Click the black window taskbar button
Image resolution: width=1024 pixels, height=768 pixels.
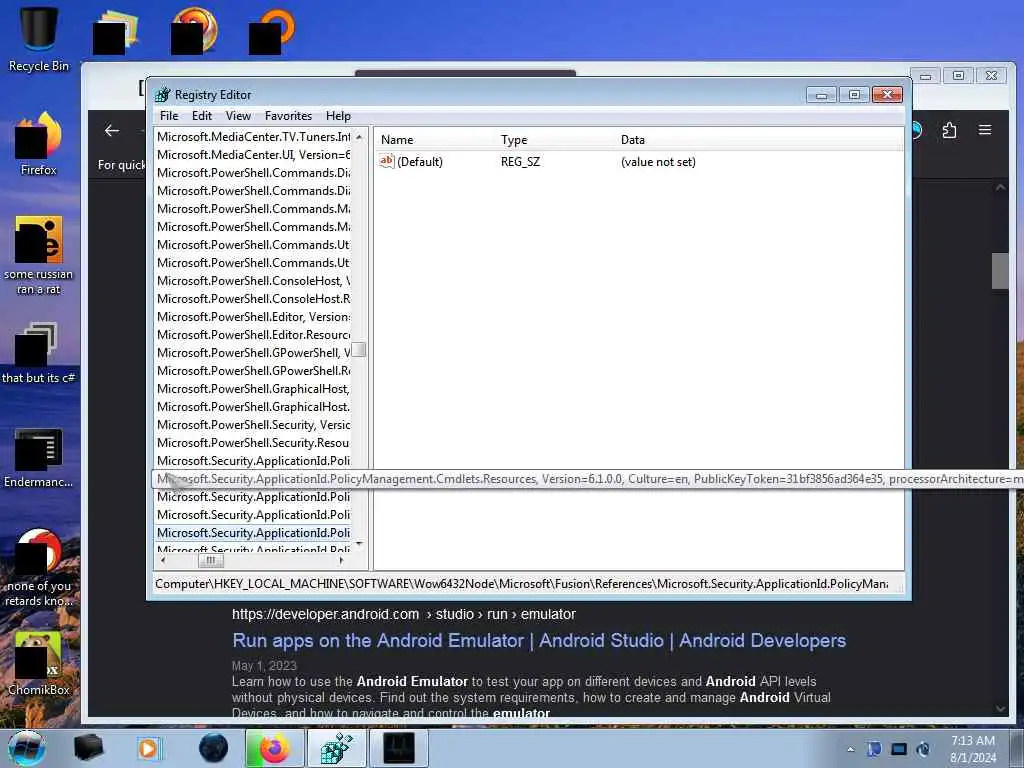399,748
